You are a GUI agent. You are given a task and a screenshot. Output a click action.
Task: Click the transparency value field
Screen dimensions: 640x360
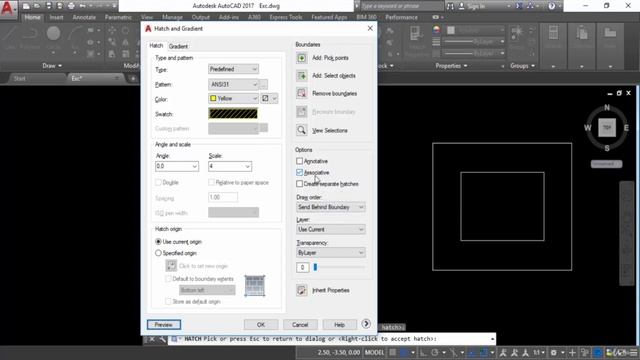pos(302,267)
